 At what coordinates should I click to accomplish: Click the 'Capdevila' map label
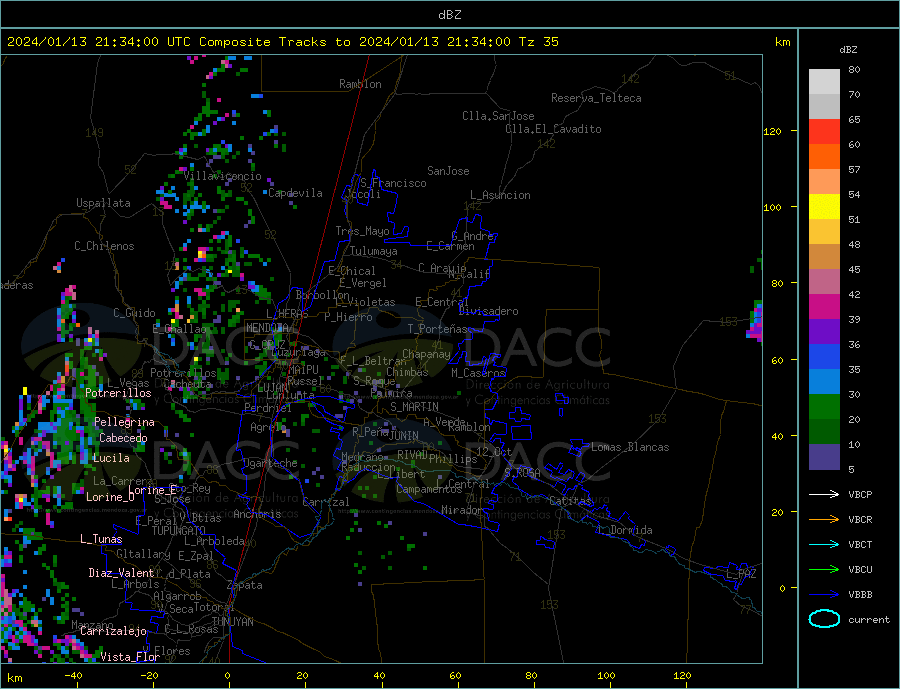[295, 193]
